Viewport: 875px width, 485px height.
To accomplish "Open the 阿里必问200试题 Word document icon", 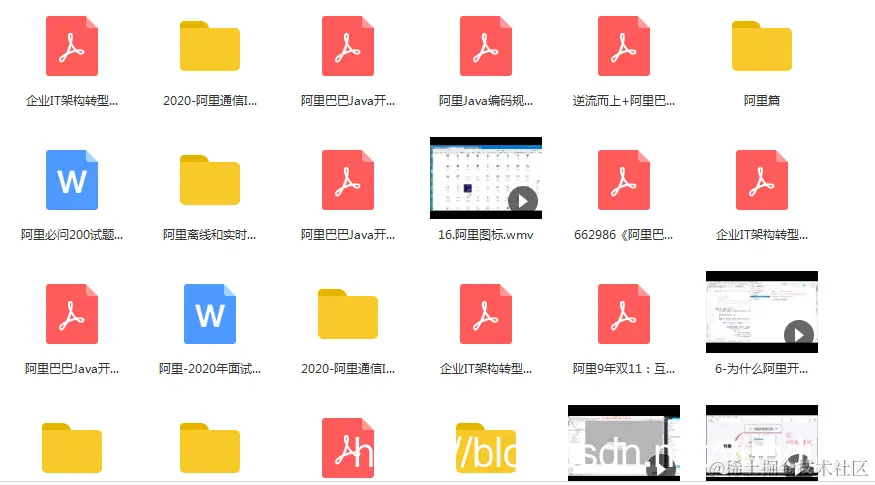I will tap(72, 180).
